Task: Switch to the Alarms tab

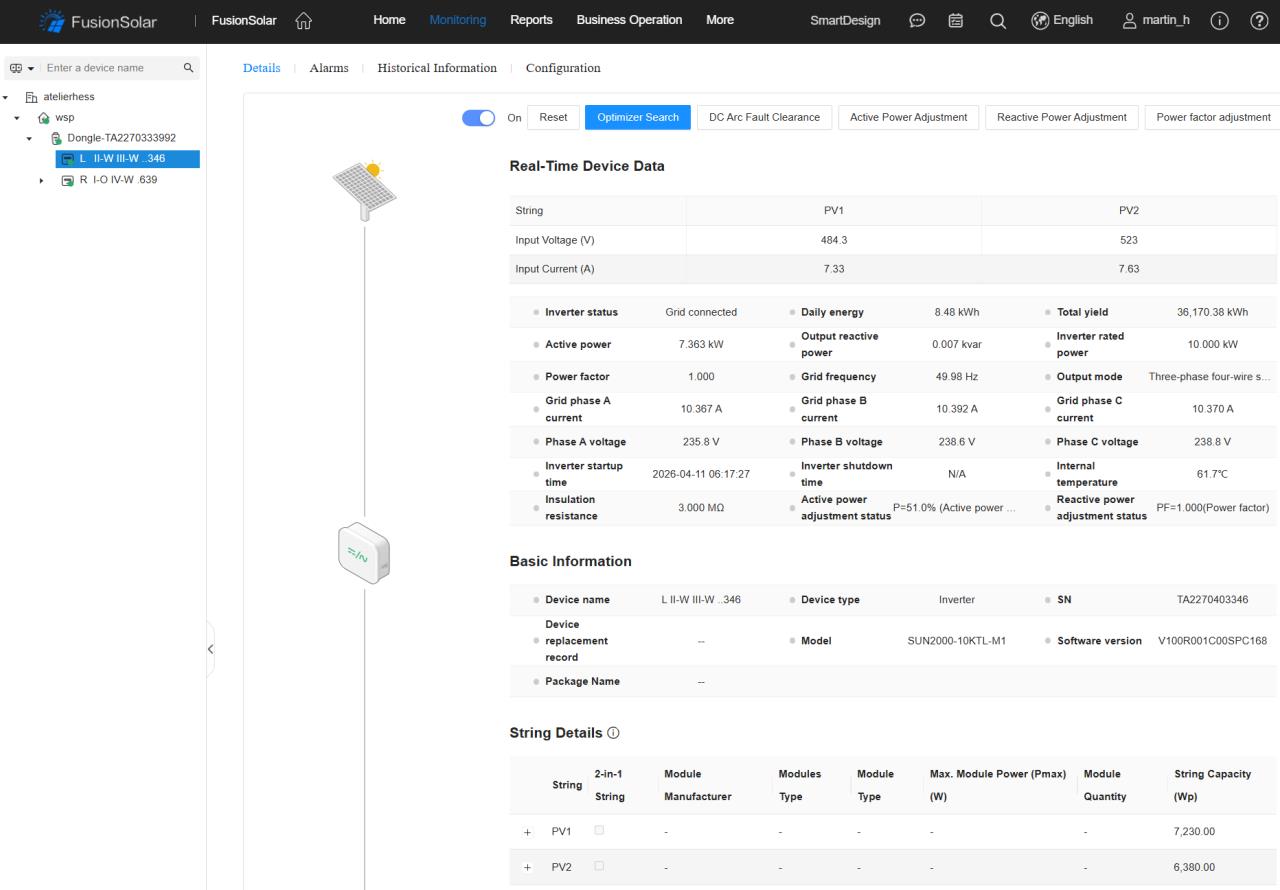Action: point(329,68)
